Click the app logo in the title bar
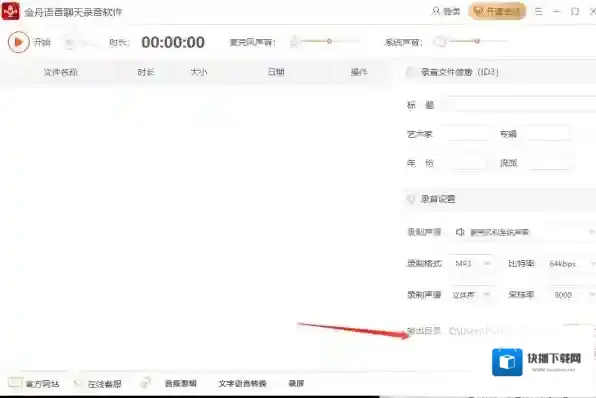The width and height of the screenshot is (596, 398). pos(10,11)
